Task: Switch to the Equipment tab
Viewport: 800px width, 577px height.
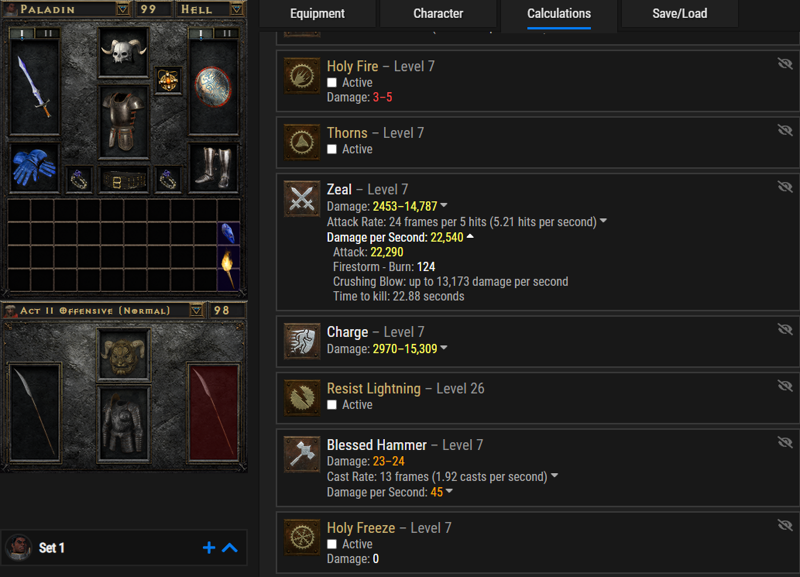Action: point(317,14)
